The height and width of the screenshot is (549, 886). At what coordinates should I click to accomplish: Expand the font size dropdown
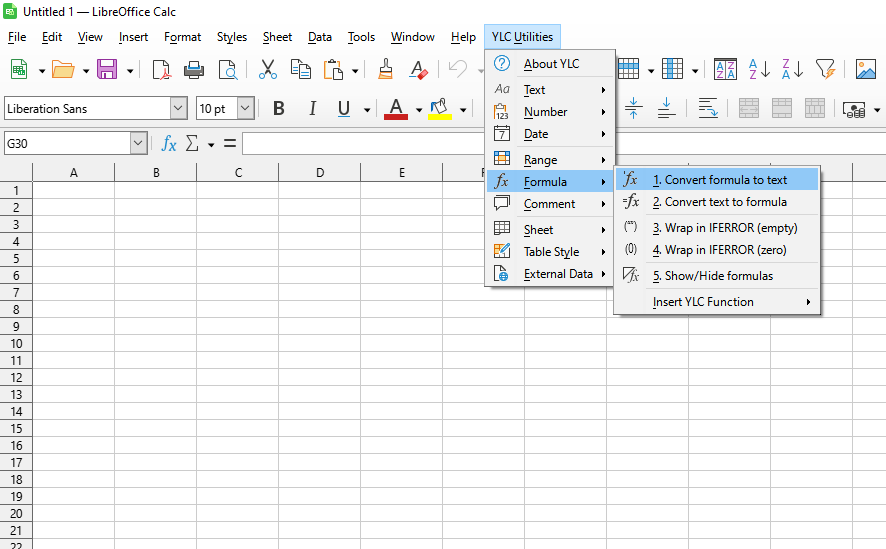point(245,109)
